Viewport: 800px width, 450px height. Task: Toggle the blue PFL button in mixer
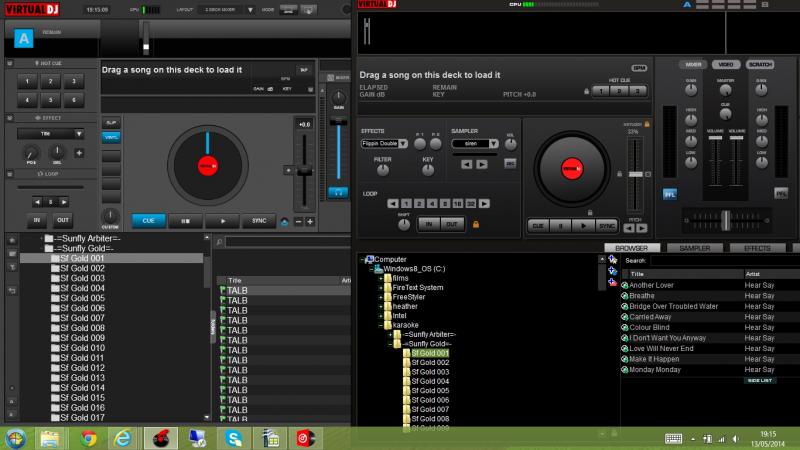coord(669,194)
